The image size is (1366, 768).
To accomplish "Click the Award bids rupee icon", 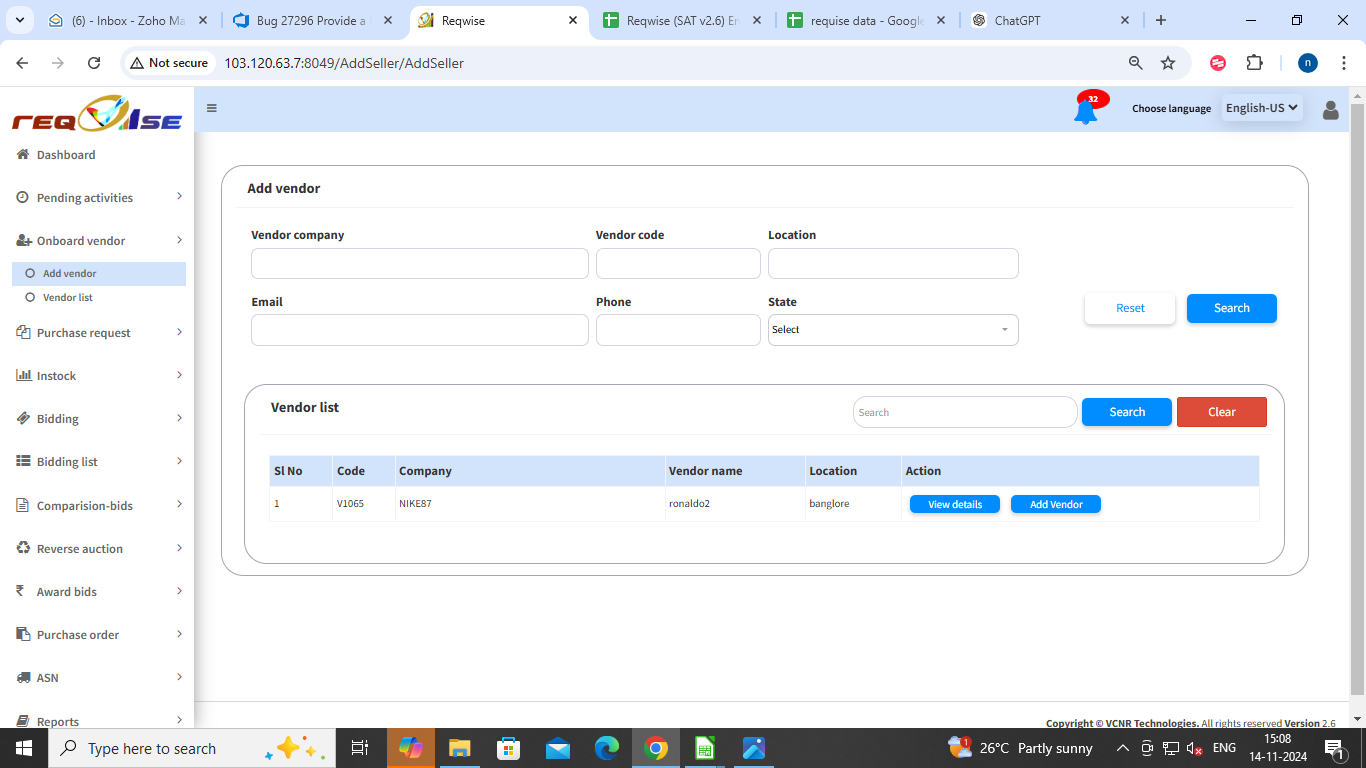I will (x=20, y=591).
